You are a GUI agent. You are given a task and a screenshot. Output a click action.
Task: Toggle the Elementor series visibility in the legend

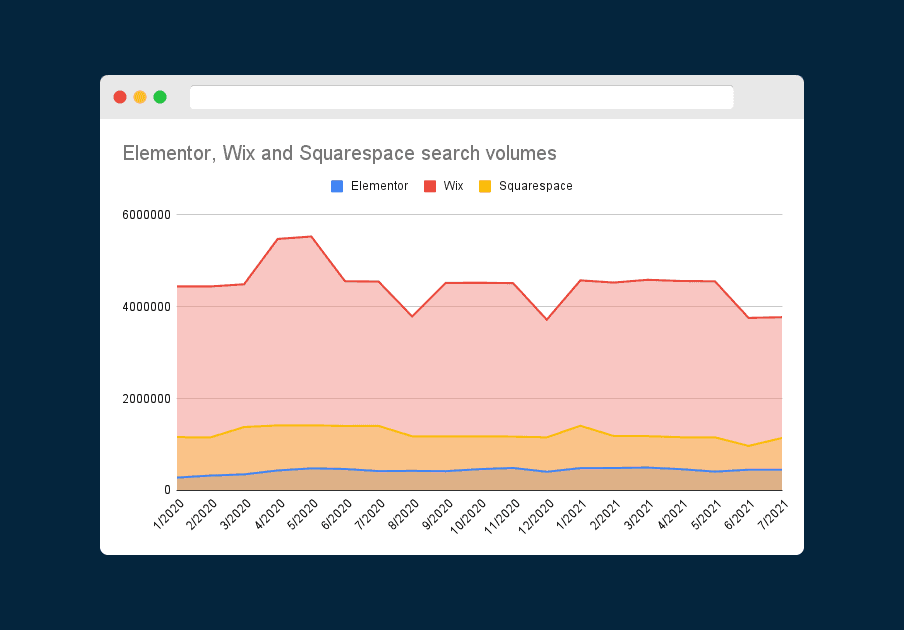point(369,186)
